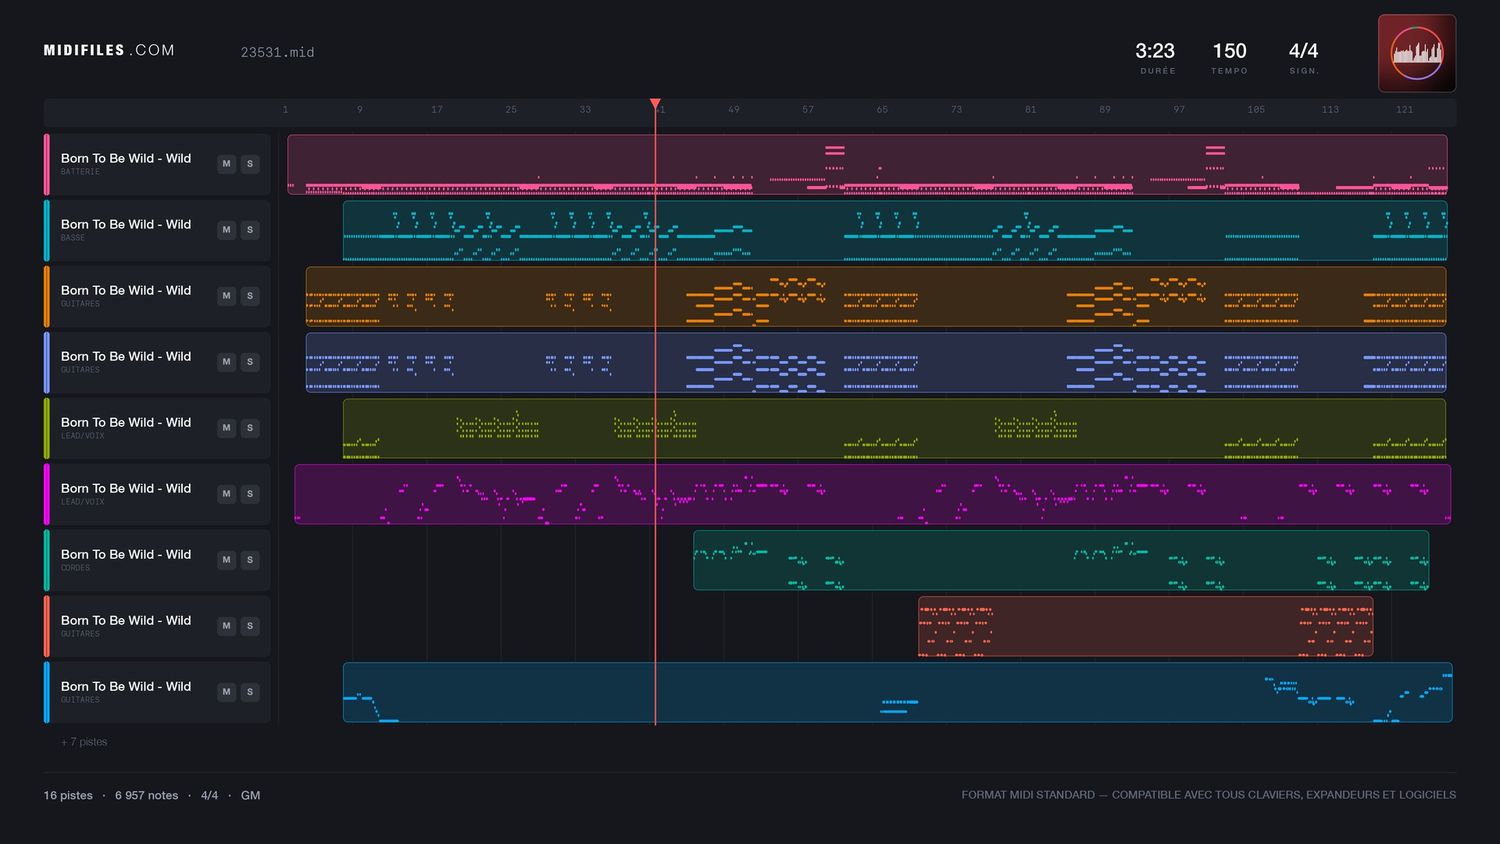The height and width of the screenshot is (844, 1500).
Task: Jump to bar 65 on the ruler
Action: [882, 110]
